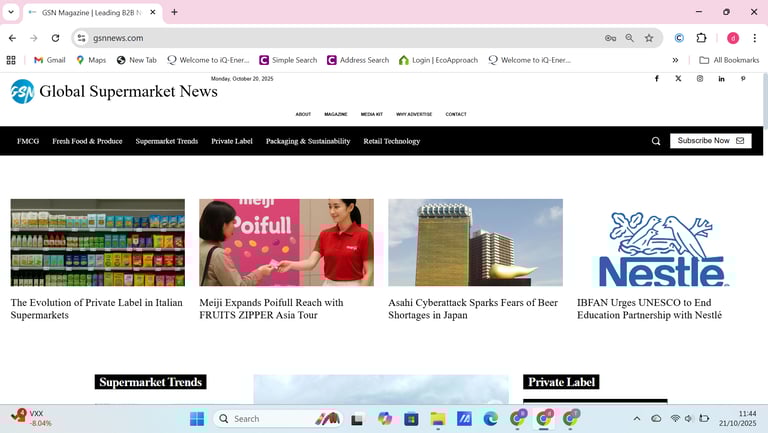
Task: Open the GSN Instagram icon
Action: (700, 78)
